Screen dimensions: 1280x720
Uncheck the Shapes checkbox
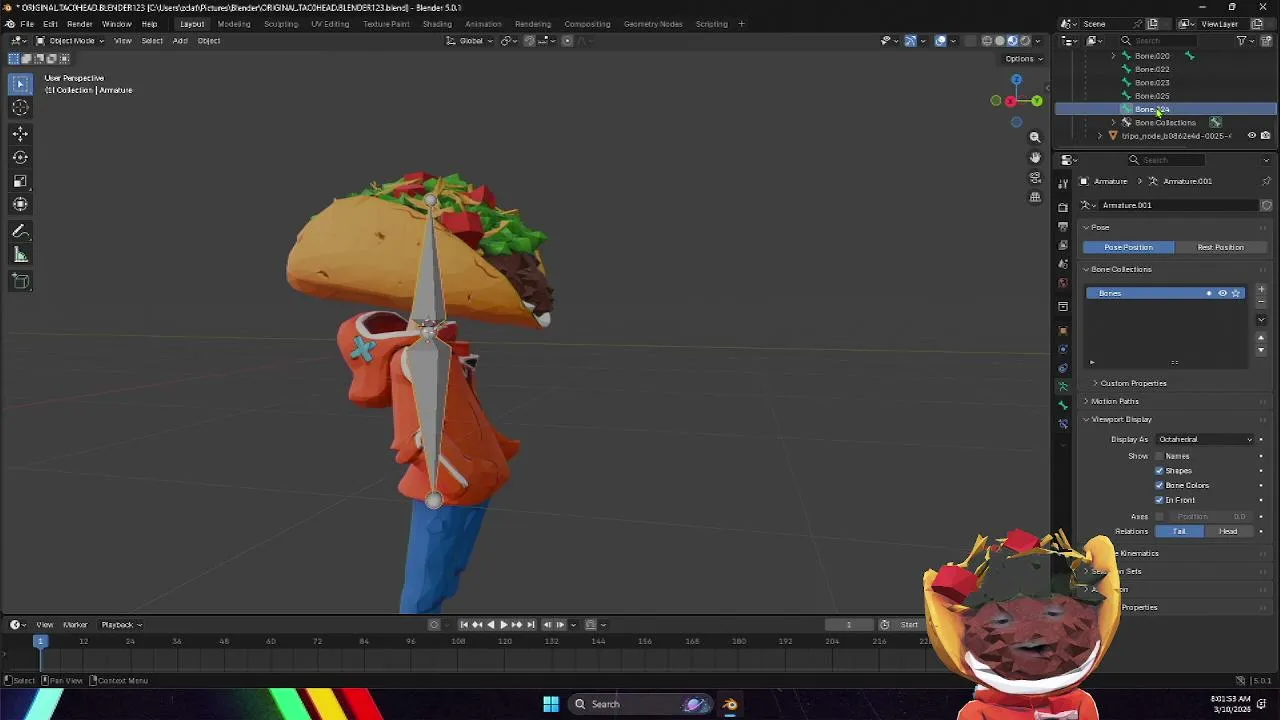click(1160, 471)
